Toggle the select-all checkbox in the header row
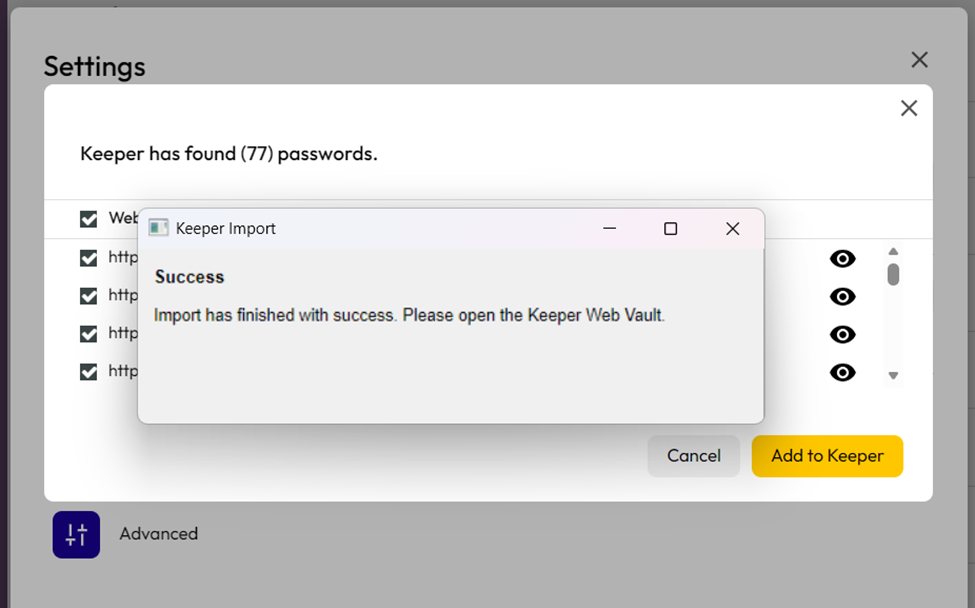 click(x=89, y=218)
